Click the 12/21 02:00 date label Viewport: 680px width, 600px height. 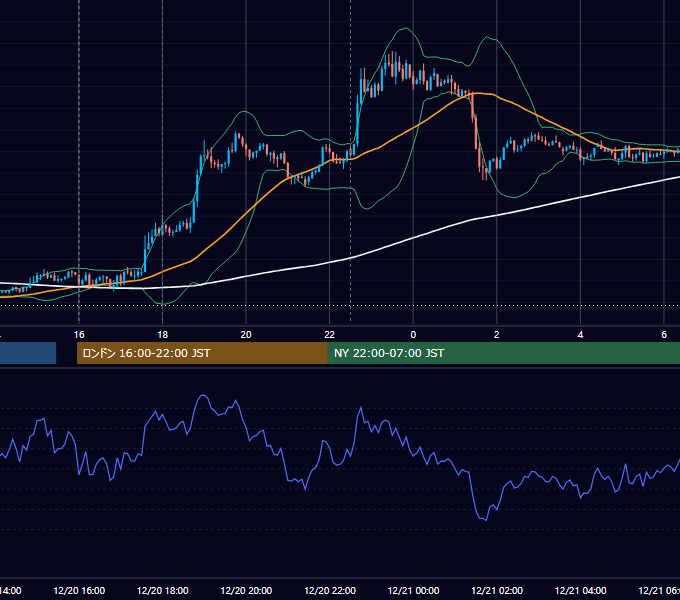(497, 591)
